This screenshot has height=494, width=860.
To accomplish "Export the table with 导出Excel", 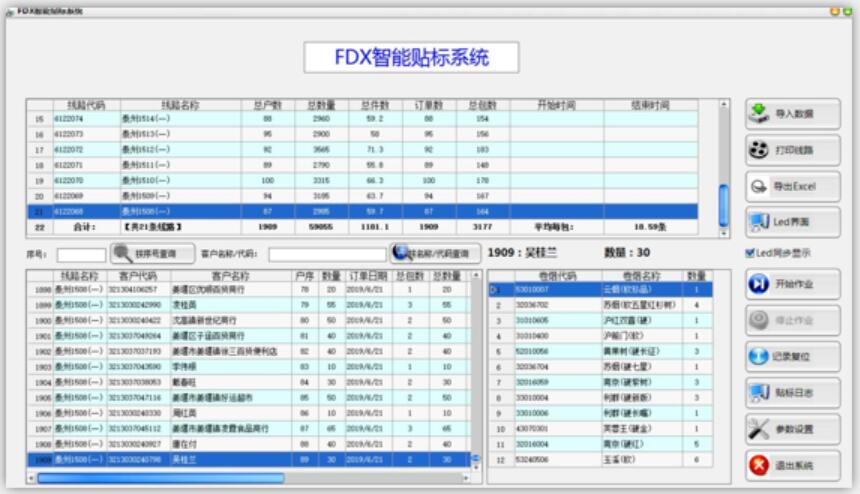I will (793, 186).
